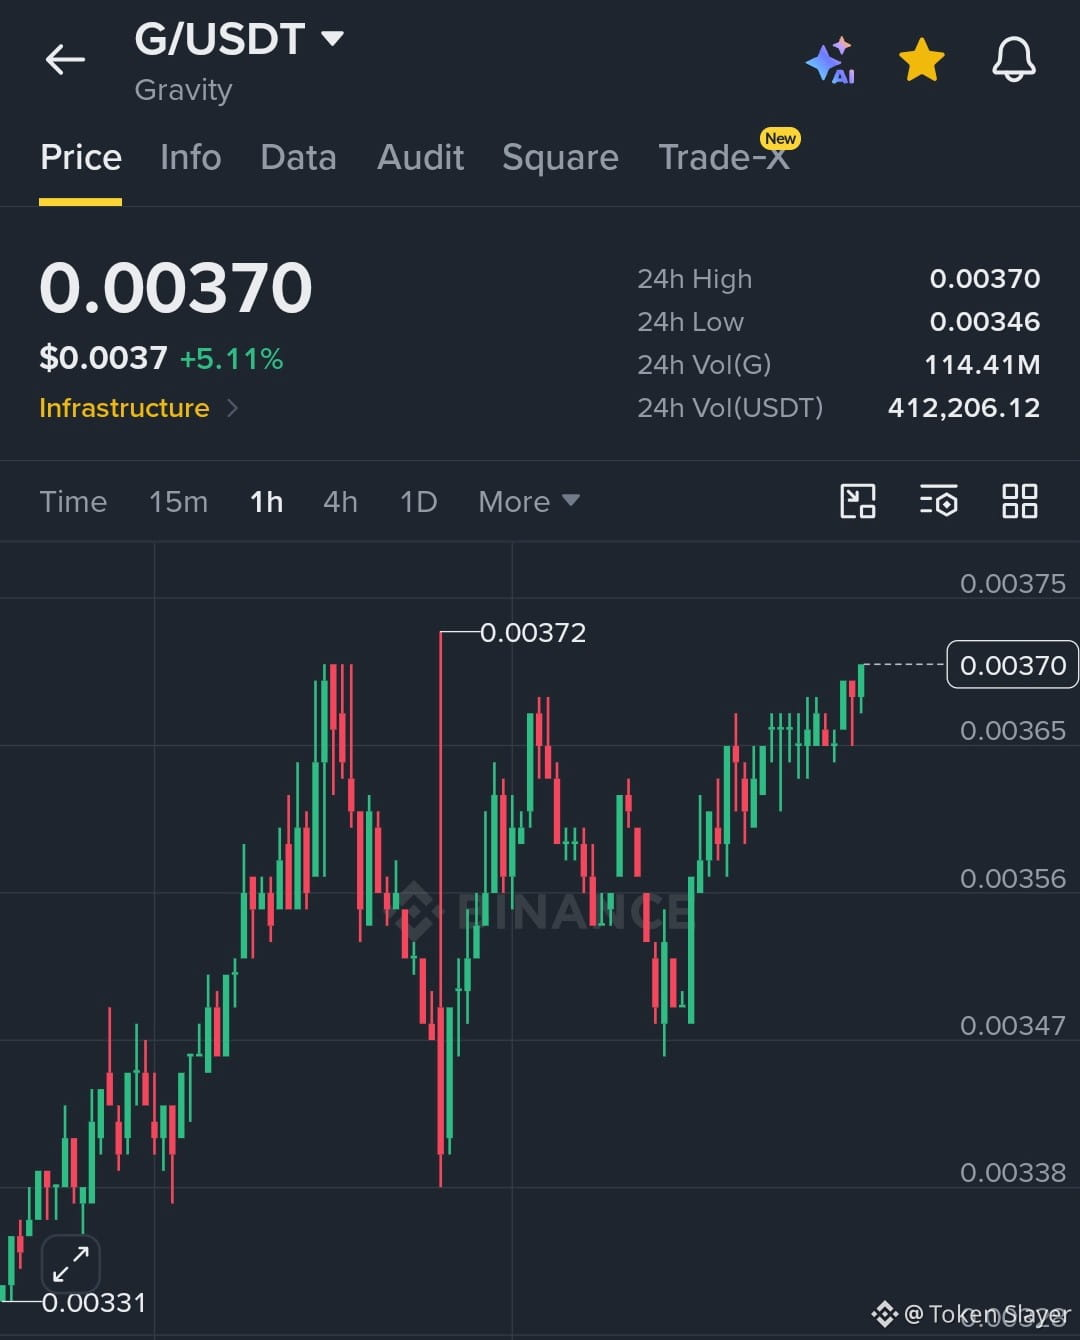Viewport: 1080px width, 1340px height.
Task: Expand chart to fullscreen
Action: (71, 1264)
